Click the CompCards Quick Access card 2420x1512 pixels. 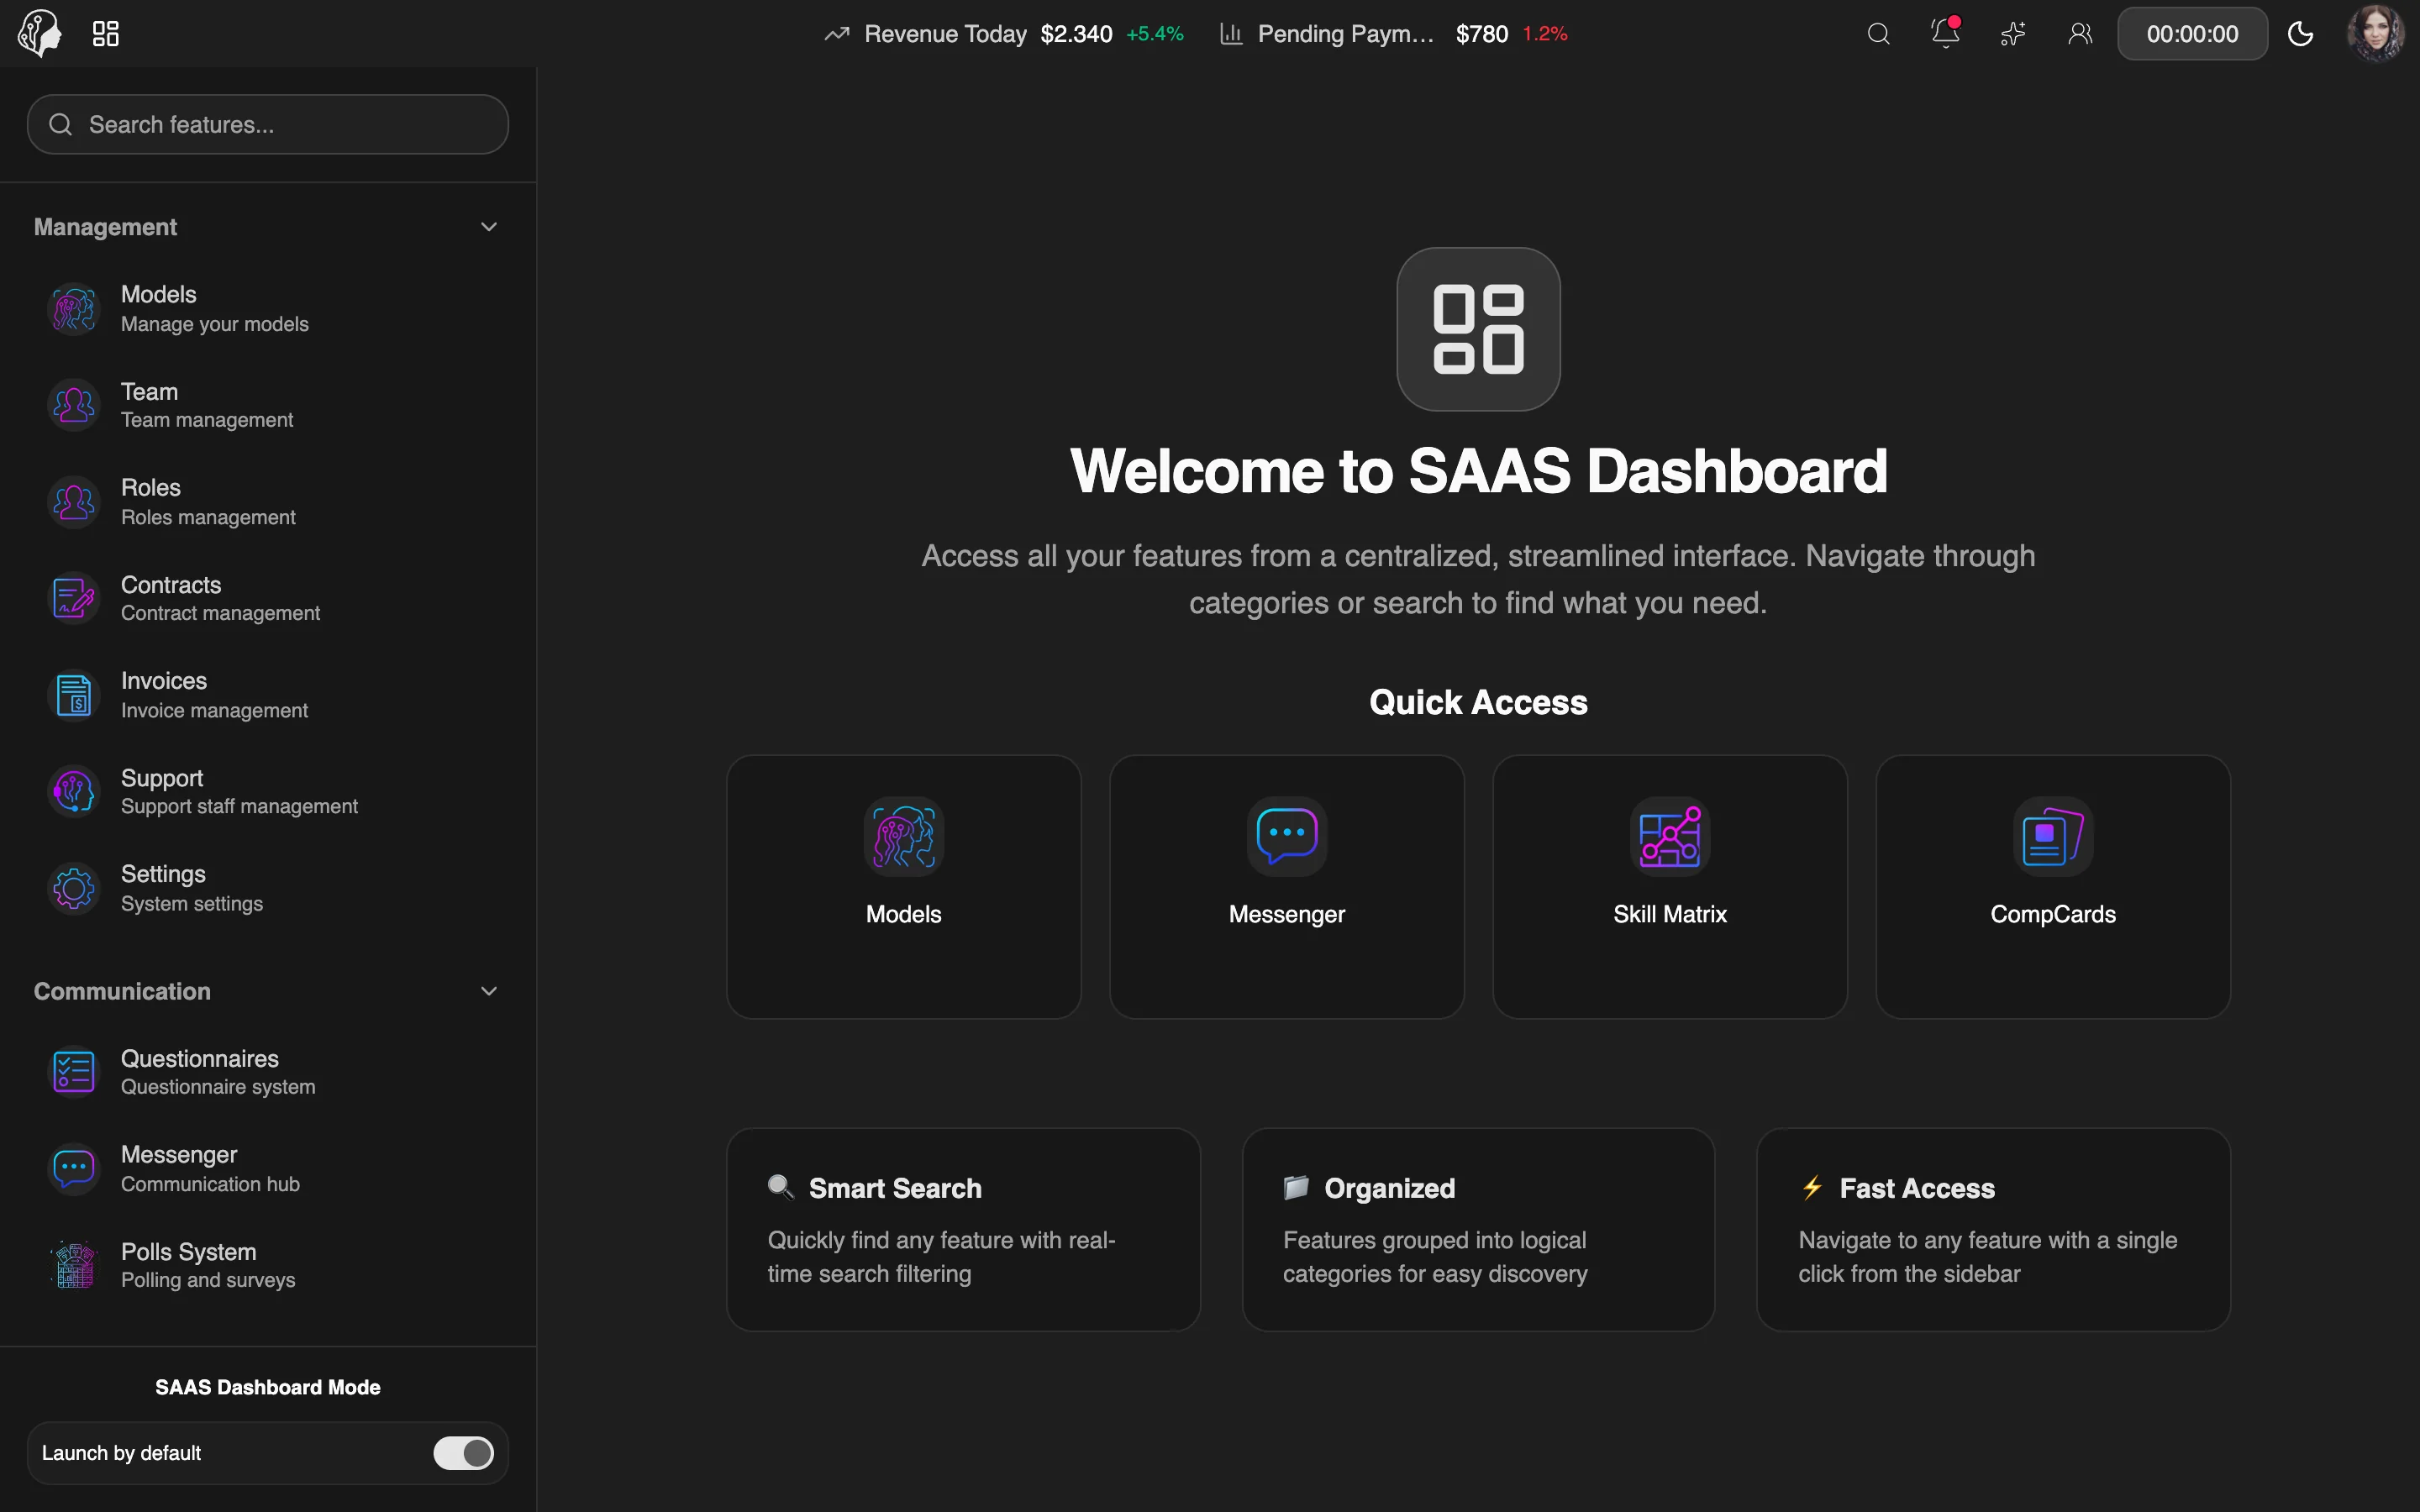pyautogui.click(x=2053, y=887)
